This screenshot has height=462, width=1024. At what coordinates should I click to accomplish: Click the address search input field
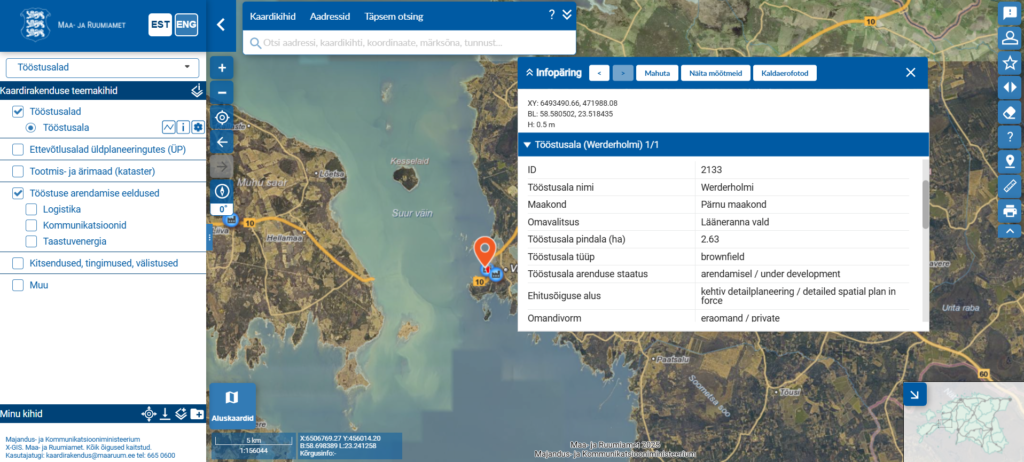point(410,43)
